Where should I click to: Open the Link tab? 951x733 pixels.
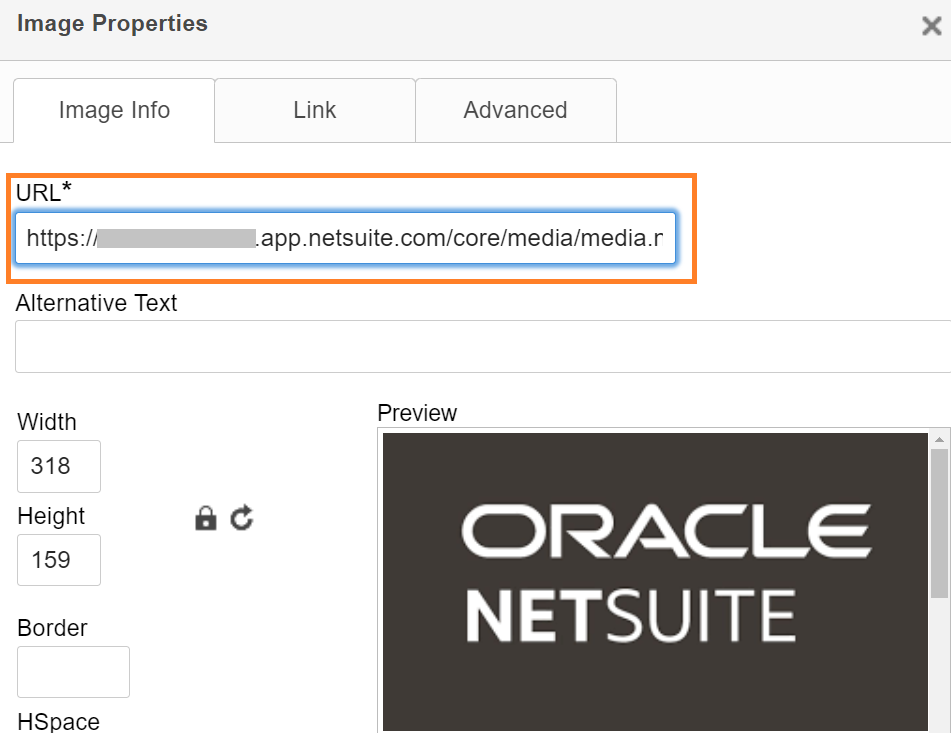pyautogui.click(x=315, y=110)
